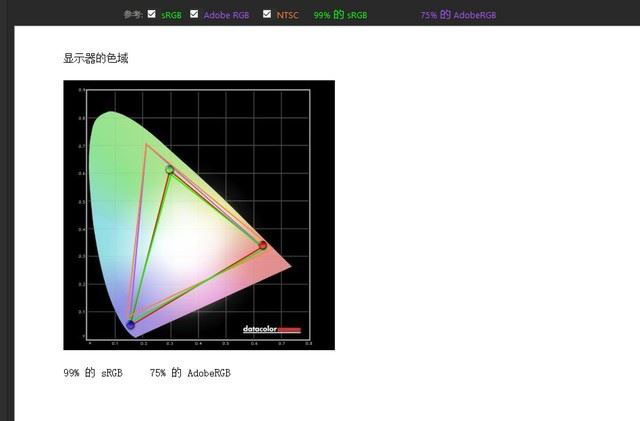Select the green "99% 的 sRGB" result text

click(340, 15)
